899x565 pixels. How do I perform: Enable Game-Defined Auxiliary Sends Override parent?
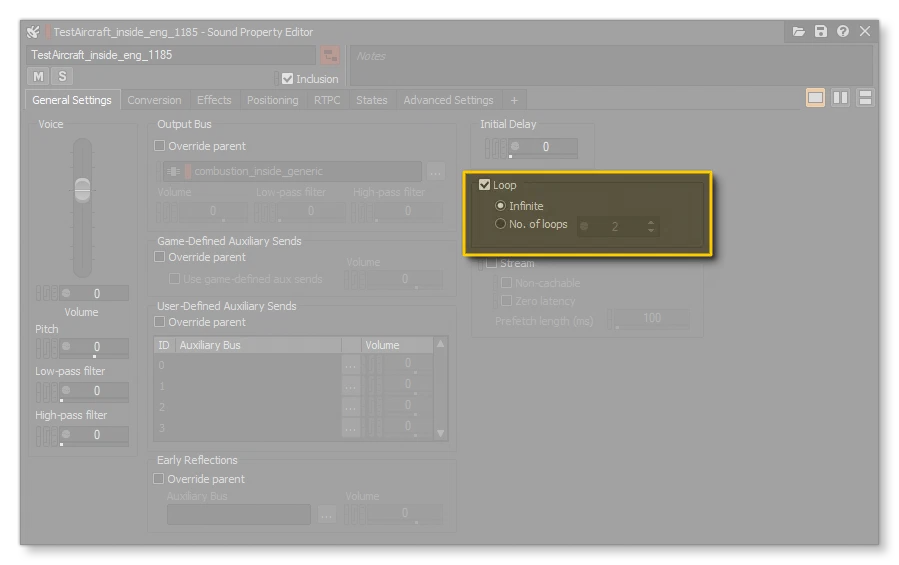point(159,257)
